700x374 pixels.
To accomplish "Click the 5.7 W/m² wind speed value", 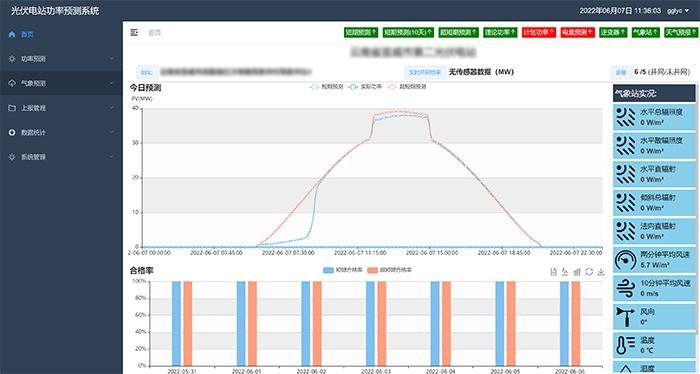I will pyautogui.click(x=652, y=265).
